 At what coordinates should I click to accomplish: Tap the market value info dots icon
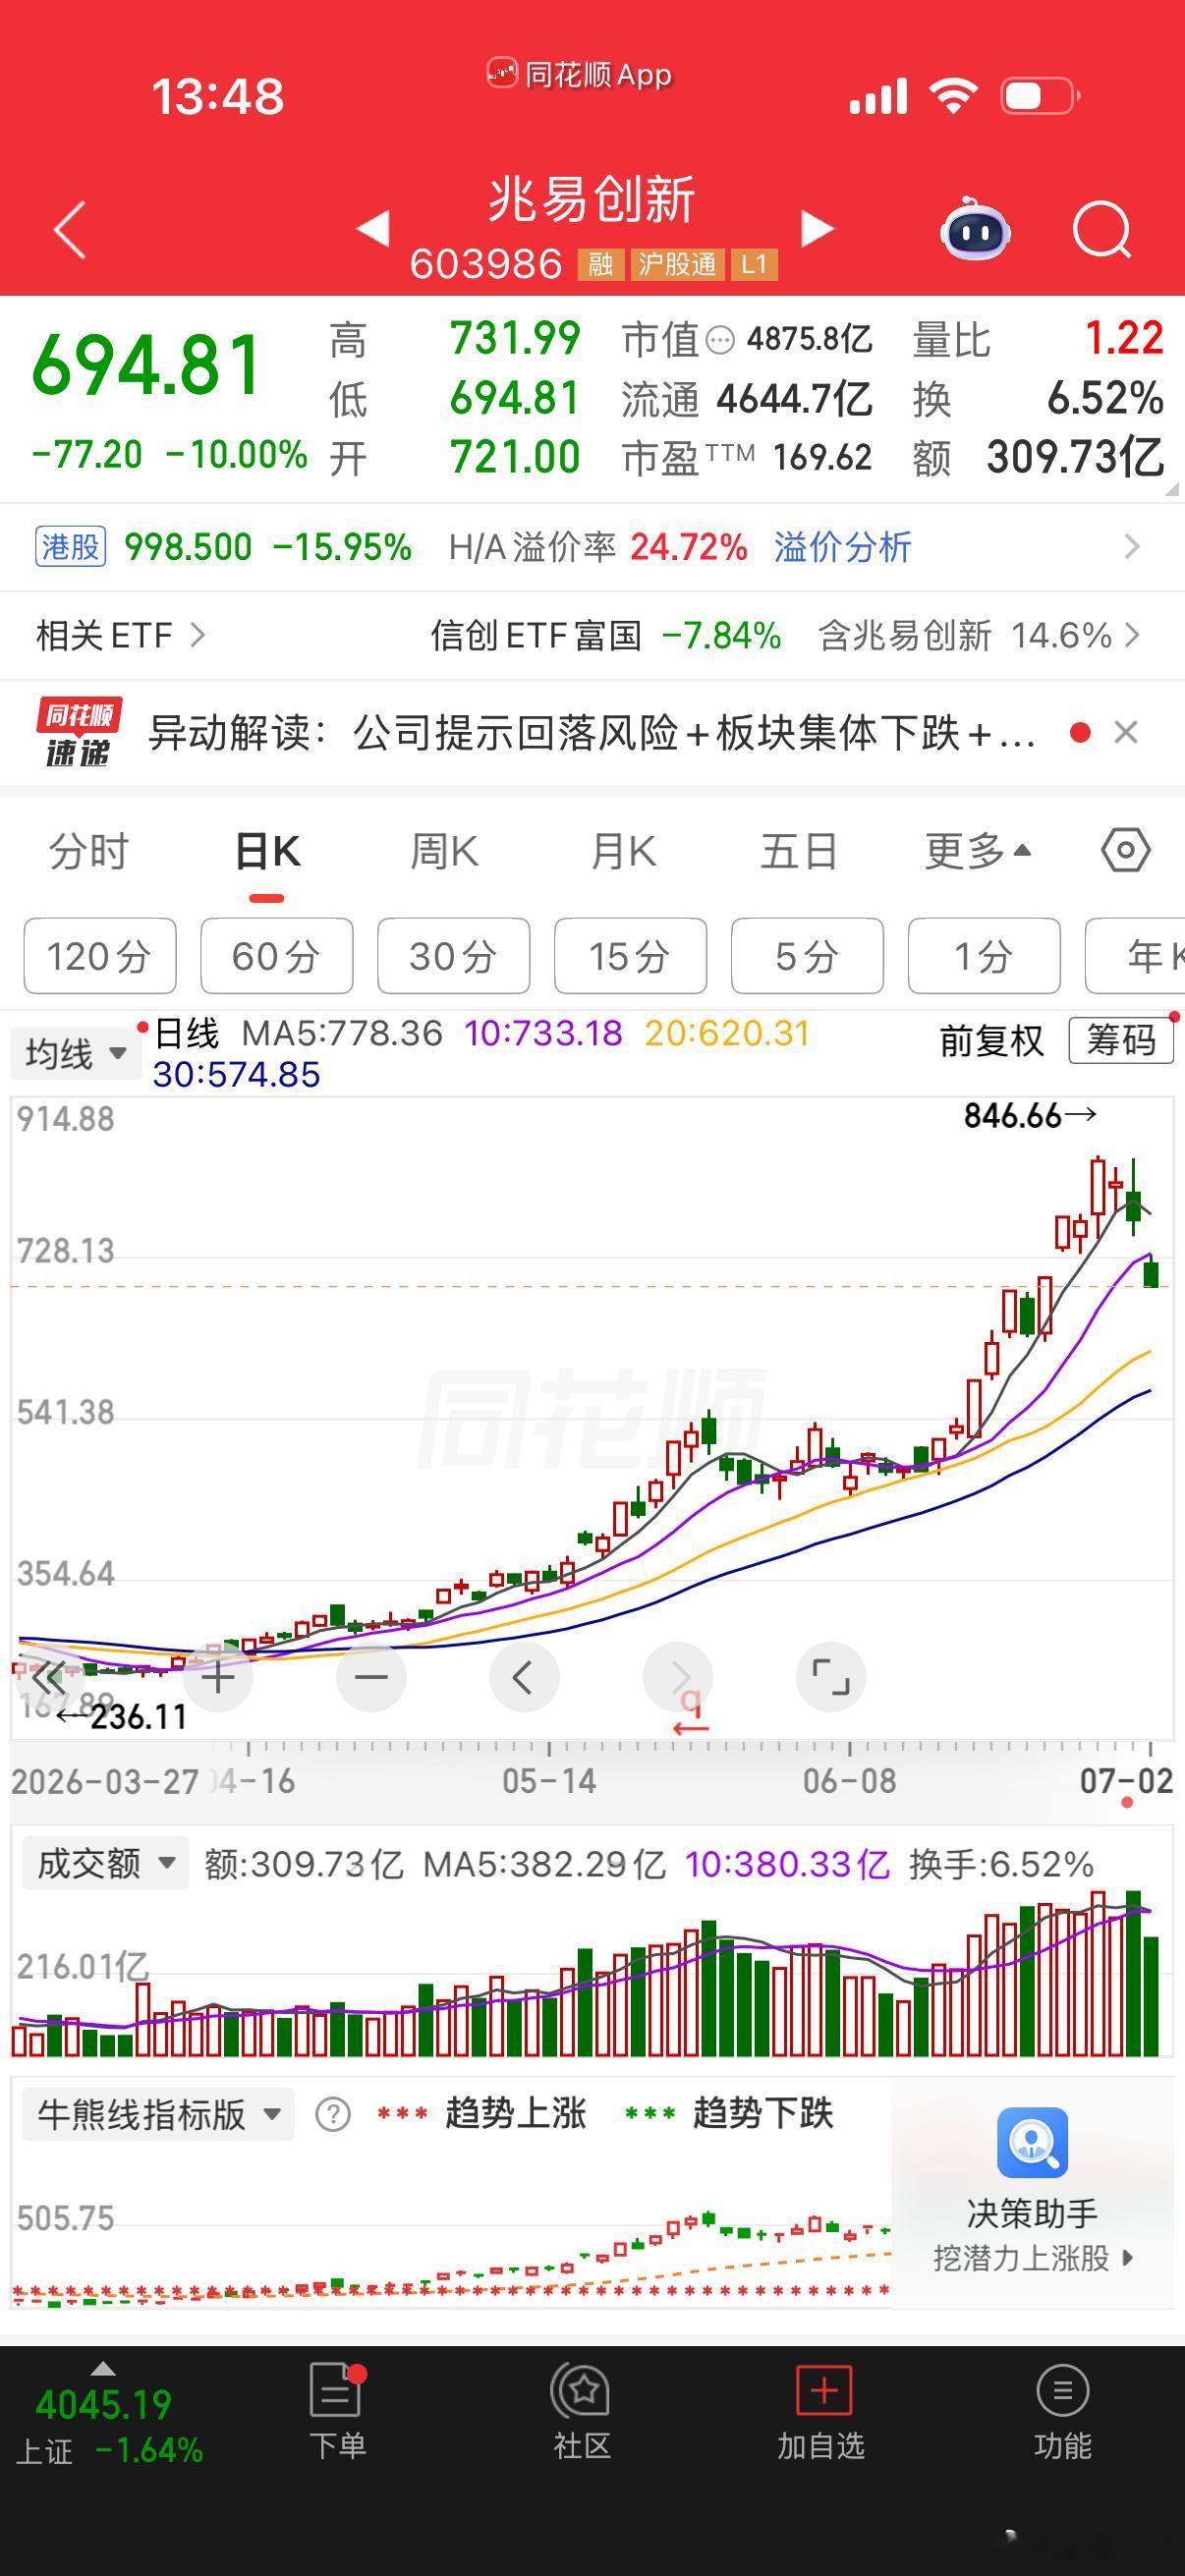click(720, 342)
